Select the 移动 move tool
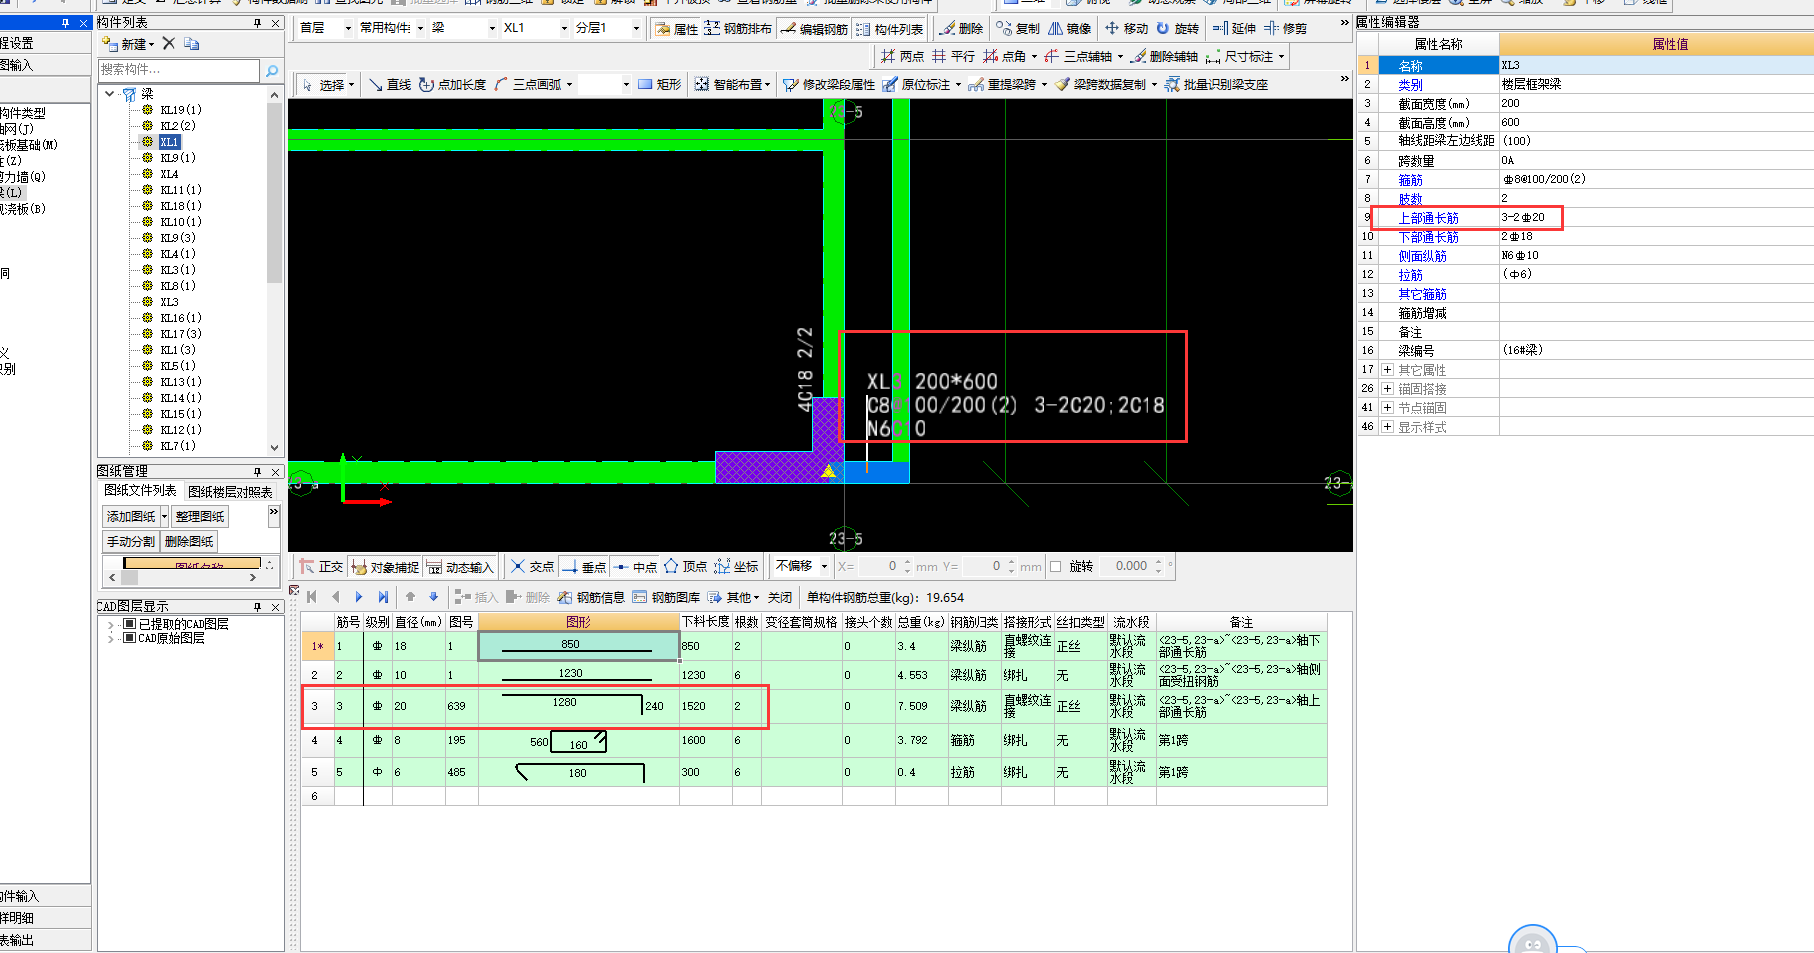 [x=1126, y=29]
